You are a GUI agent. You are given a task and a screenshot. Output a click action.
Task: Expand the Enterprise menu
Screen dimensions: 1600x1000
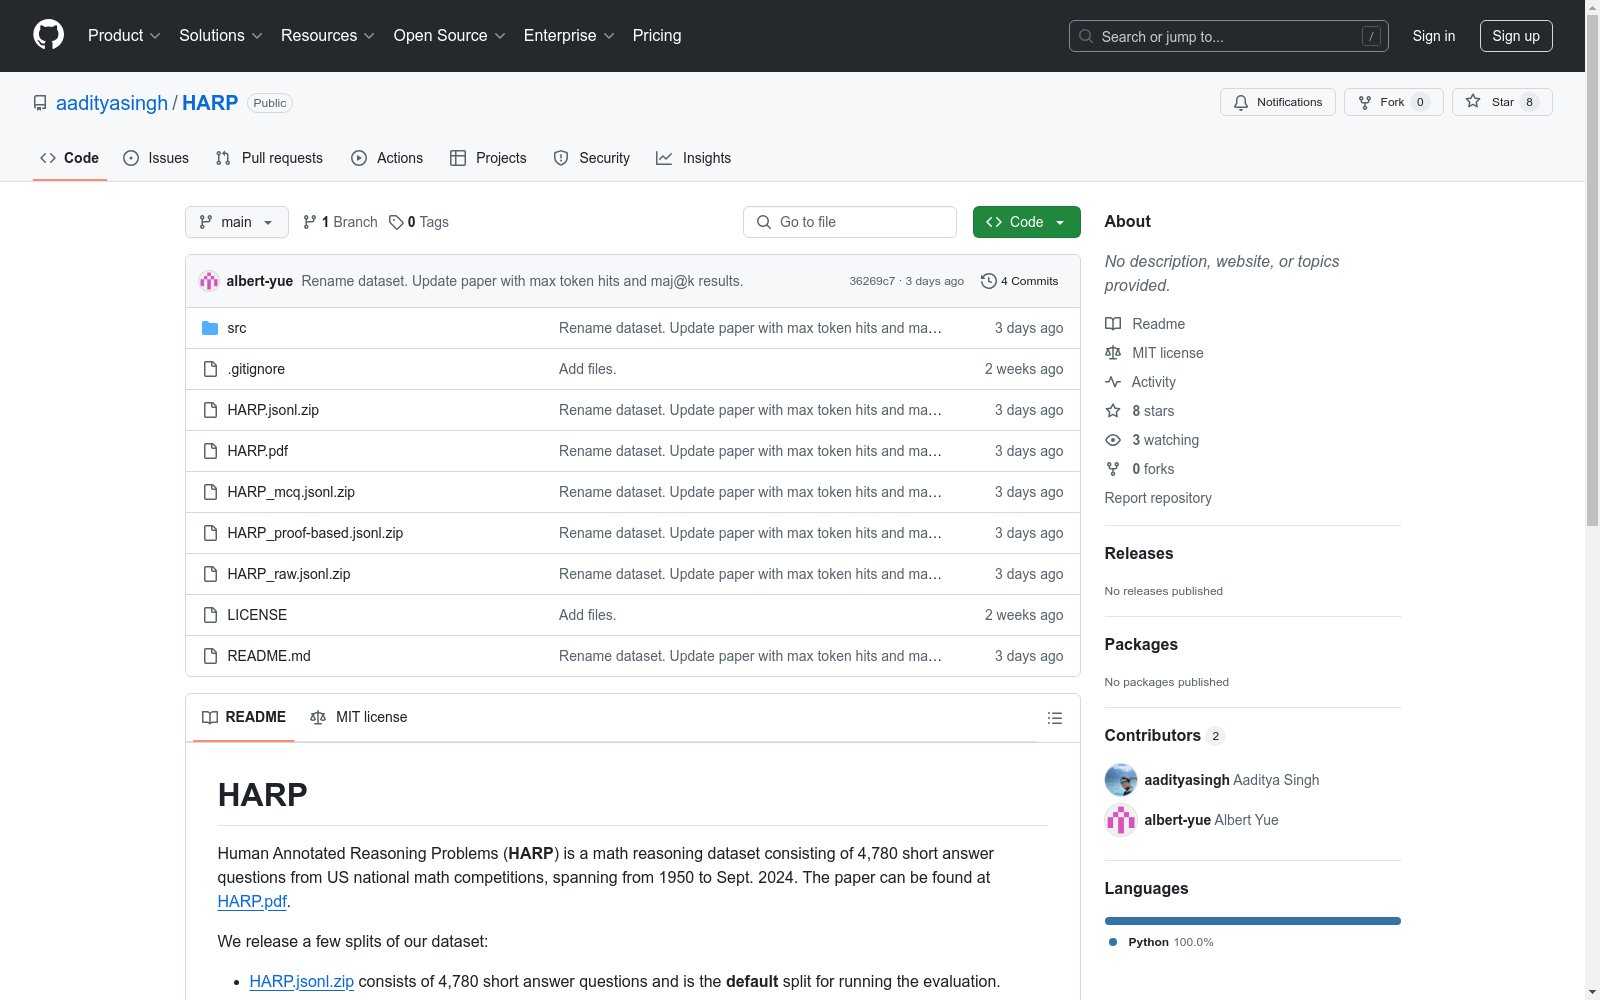(x=569, y=35)
